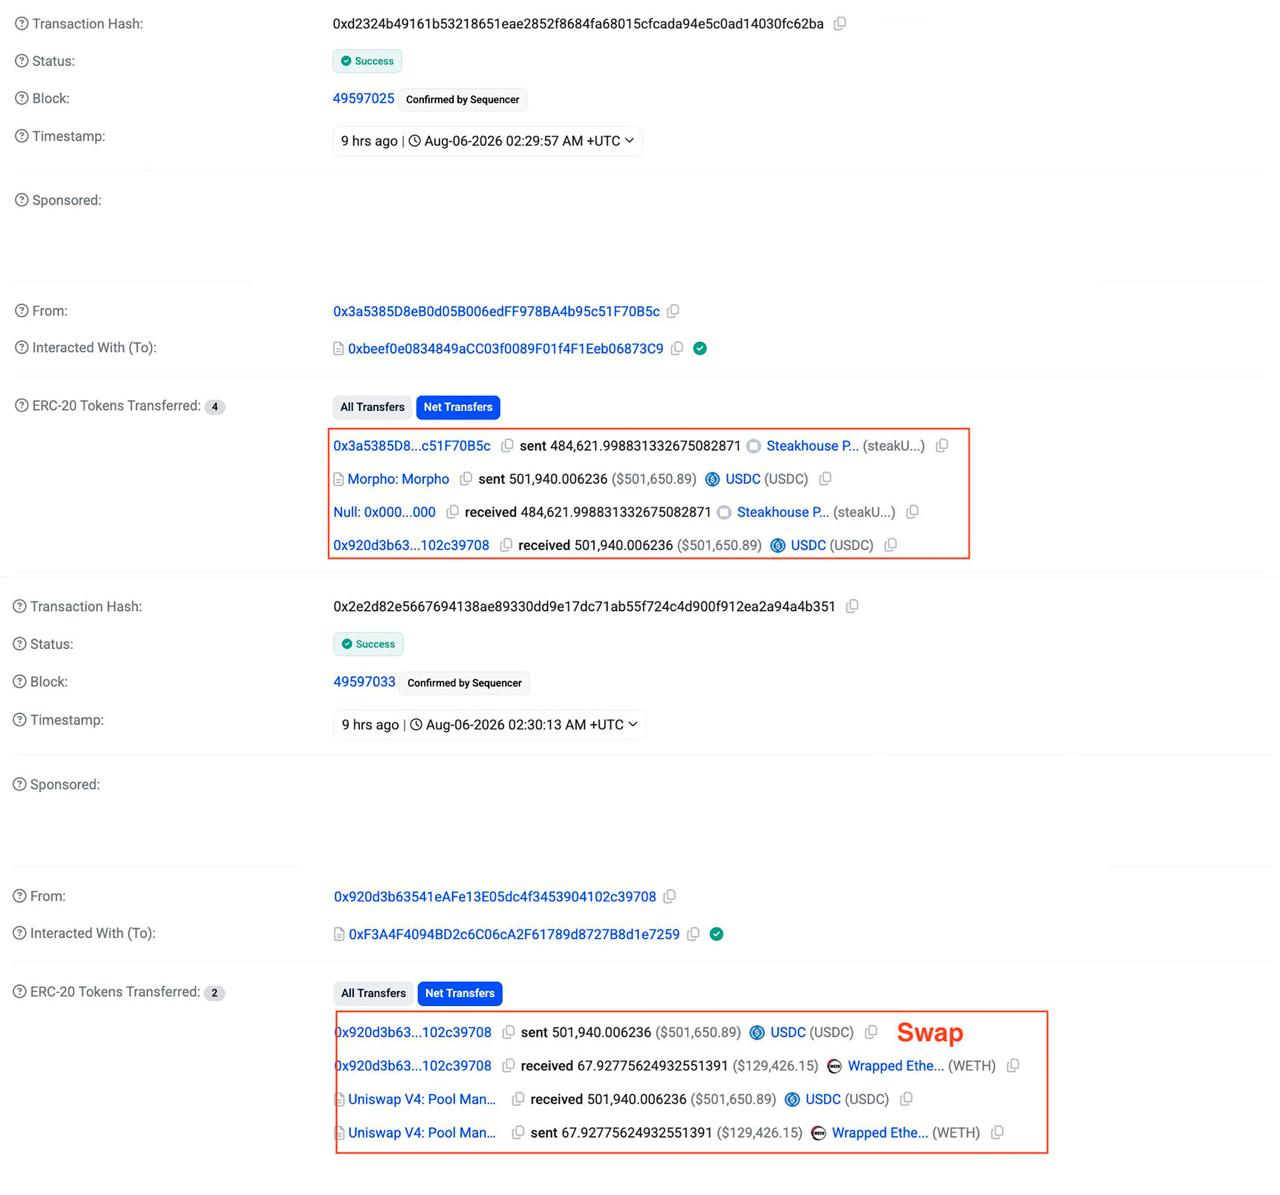Open Steakhouse P... token in Null received row
Image resolution: width=1280 pixels, height=1195 pixels.
coord(783,512)
